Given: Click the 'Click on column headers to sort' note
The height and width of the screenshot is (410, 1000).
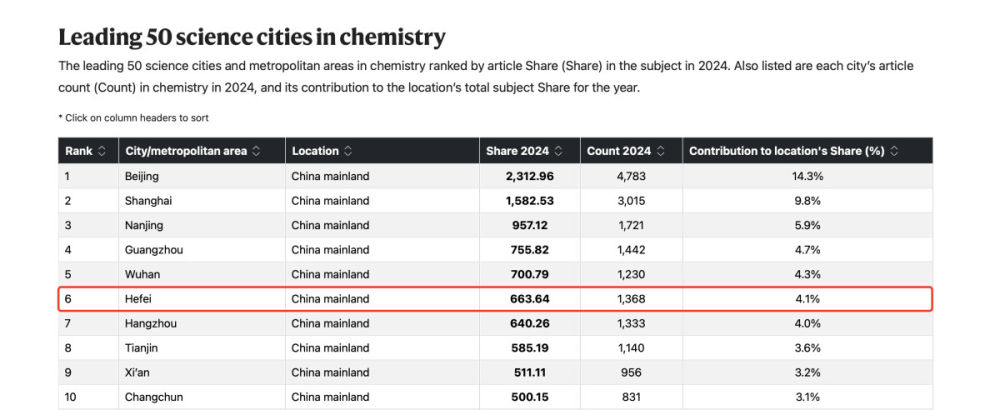Looking at the screenshot, I should pos(133,117).
